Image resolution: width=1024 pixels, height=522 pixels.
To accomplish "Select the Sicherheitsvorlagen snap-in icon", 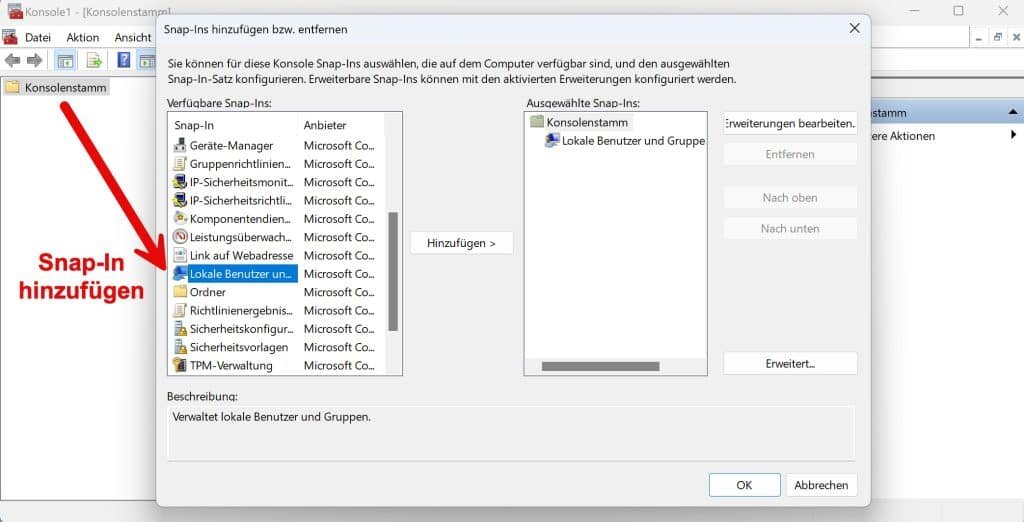I will point(180,346).
